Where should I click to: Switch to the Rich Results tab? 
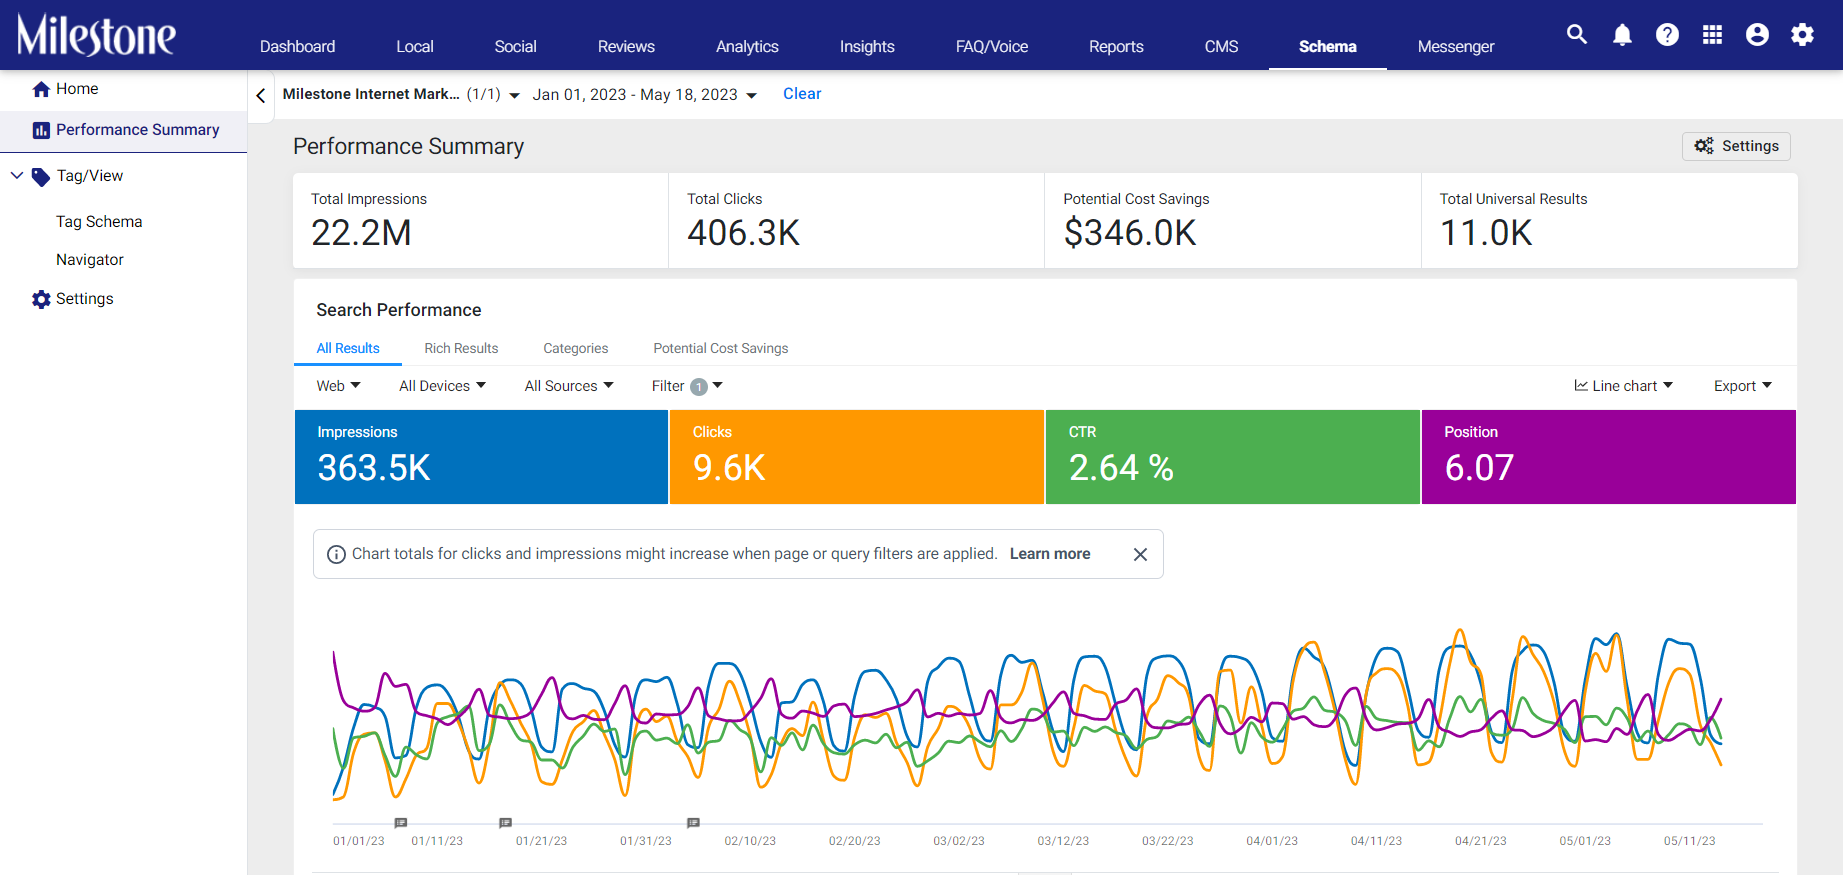point(461,348)
